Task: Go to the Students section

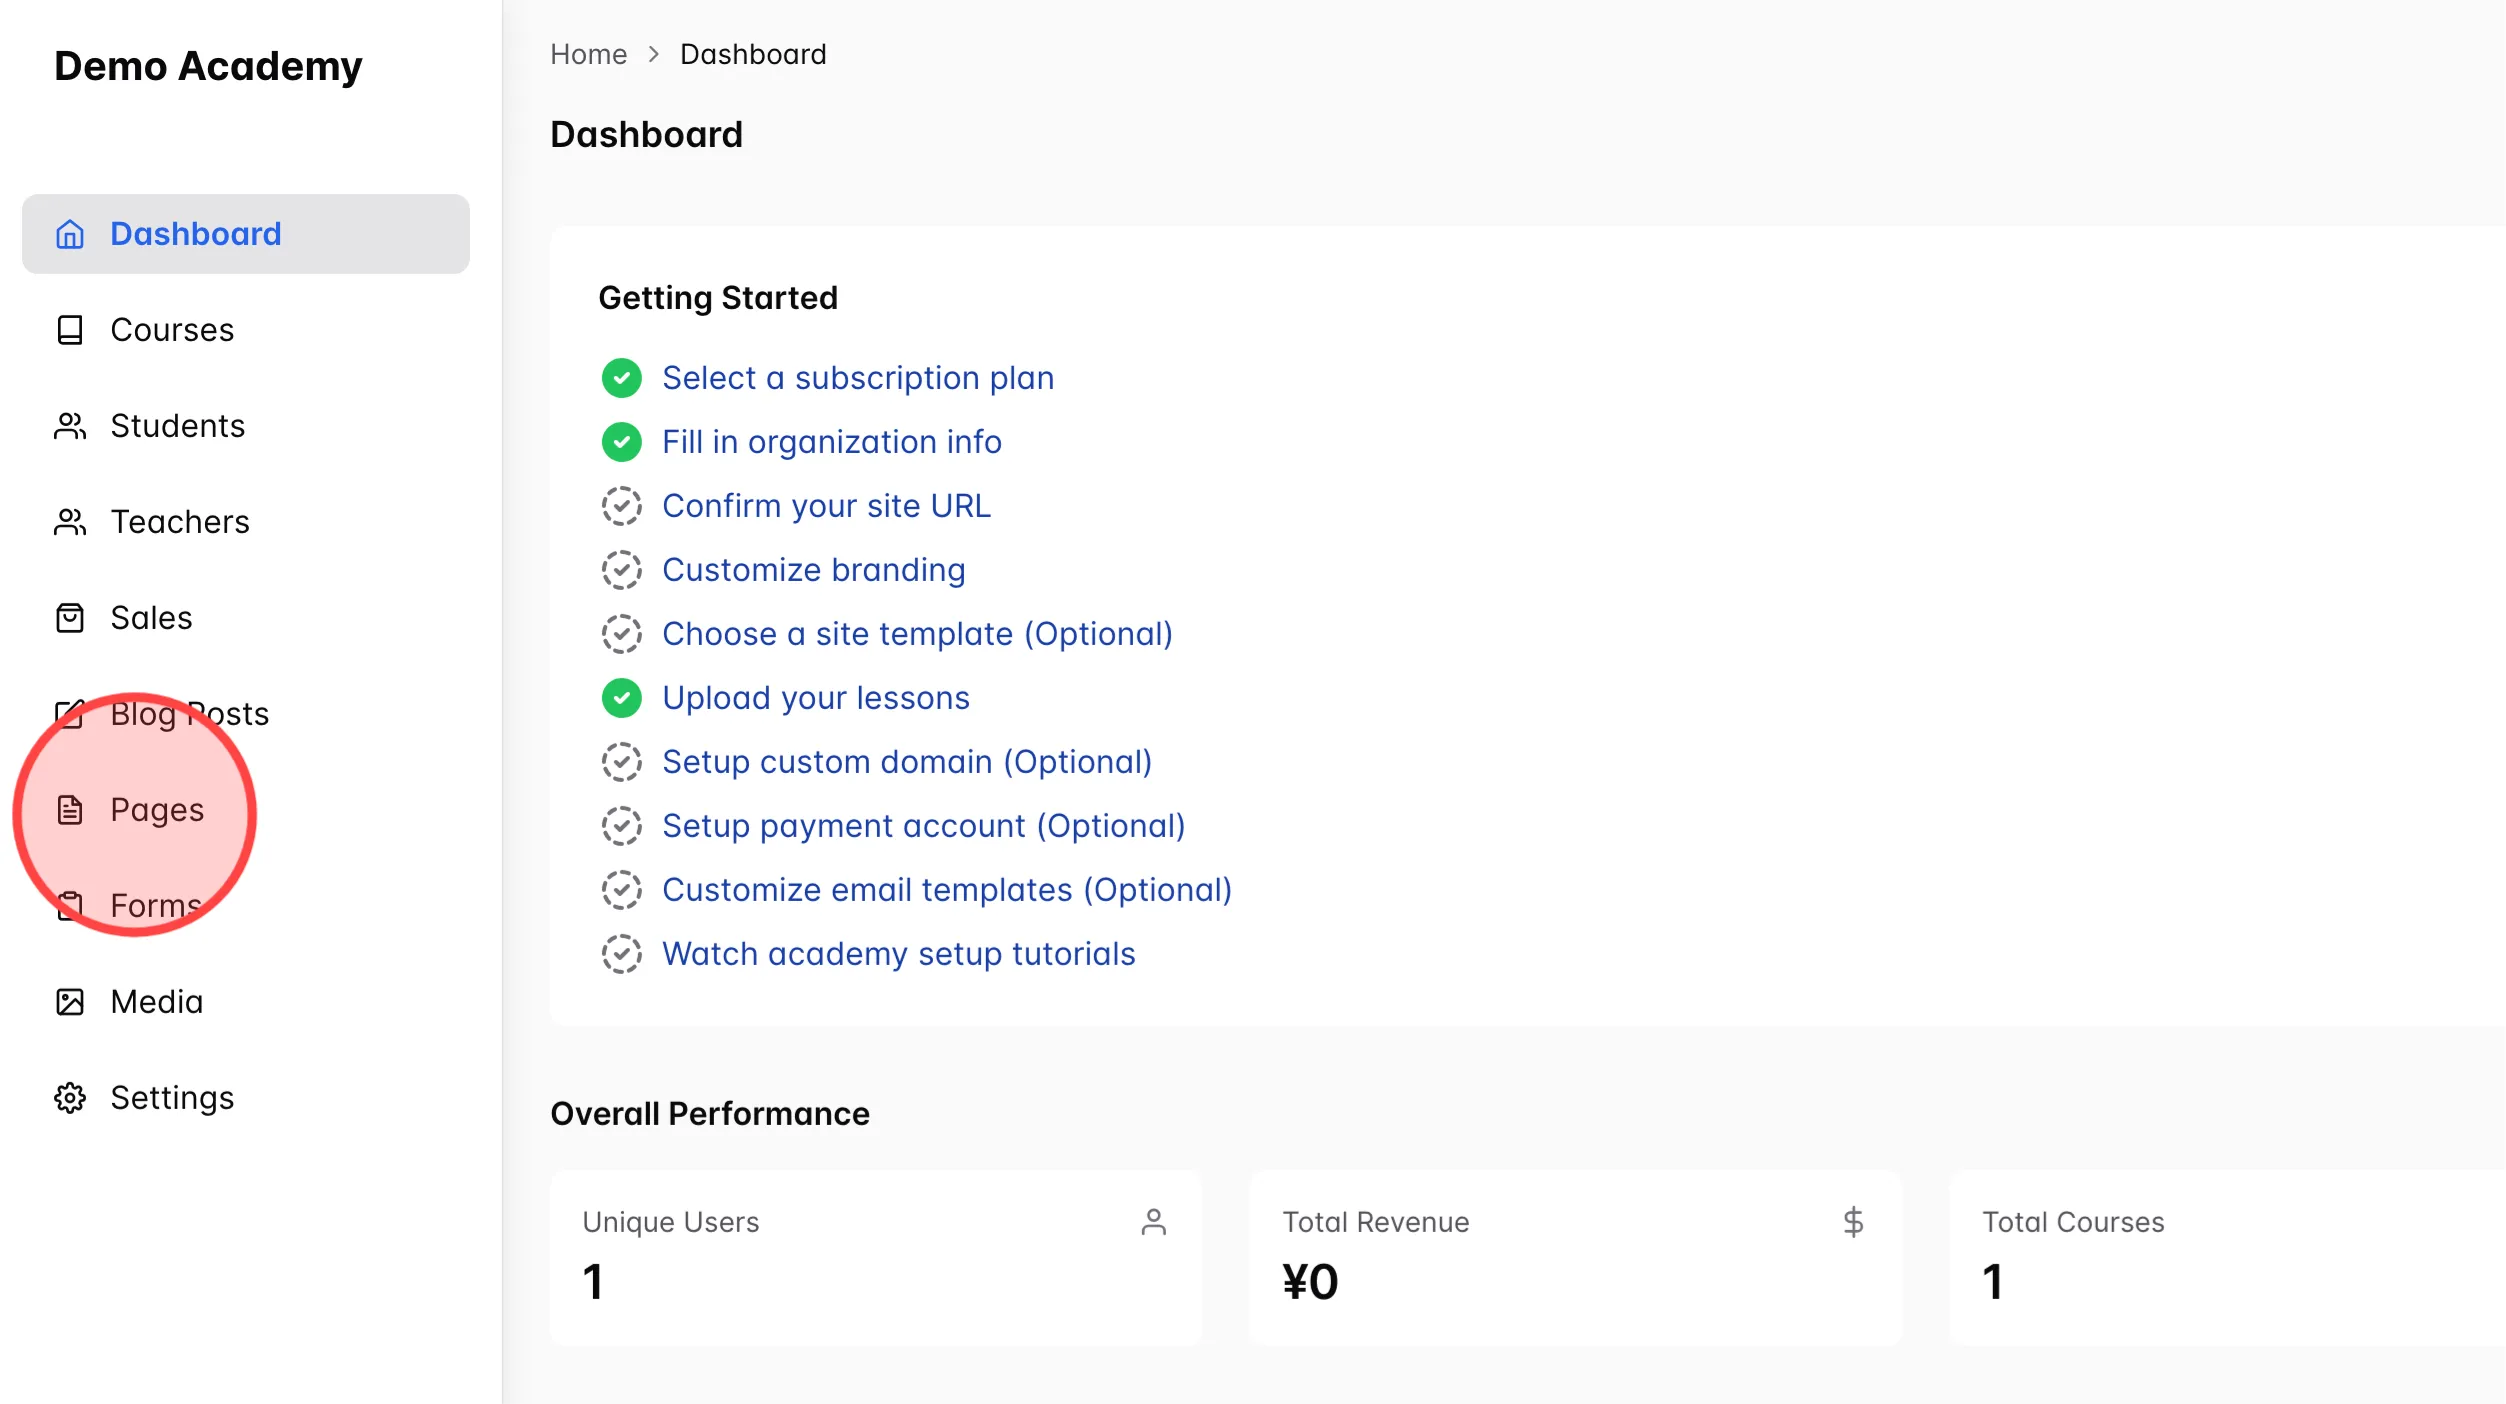Action: point(246,426)
